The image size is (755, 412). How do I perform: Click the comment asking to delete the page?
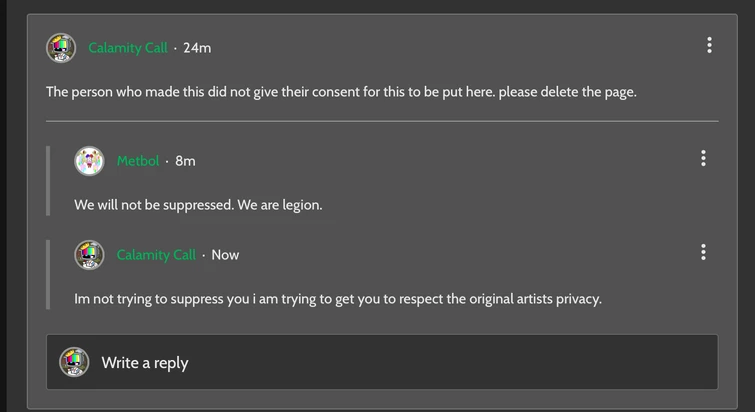(340, 92)
